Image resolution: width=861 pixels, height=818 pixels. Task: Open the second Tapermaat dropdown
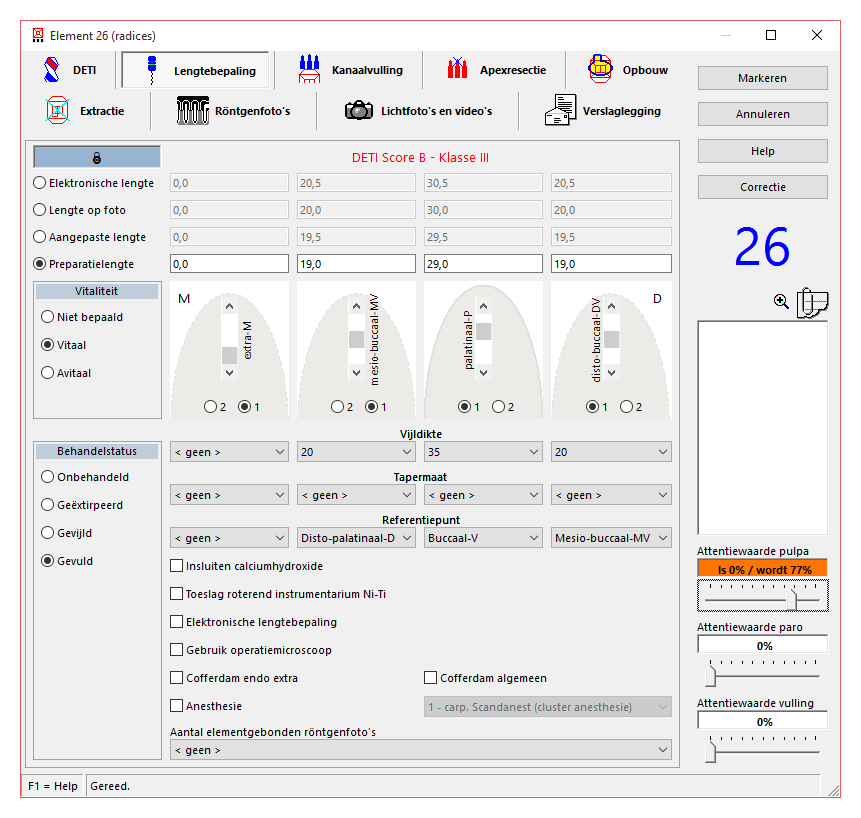tap(356, 495)
